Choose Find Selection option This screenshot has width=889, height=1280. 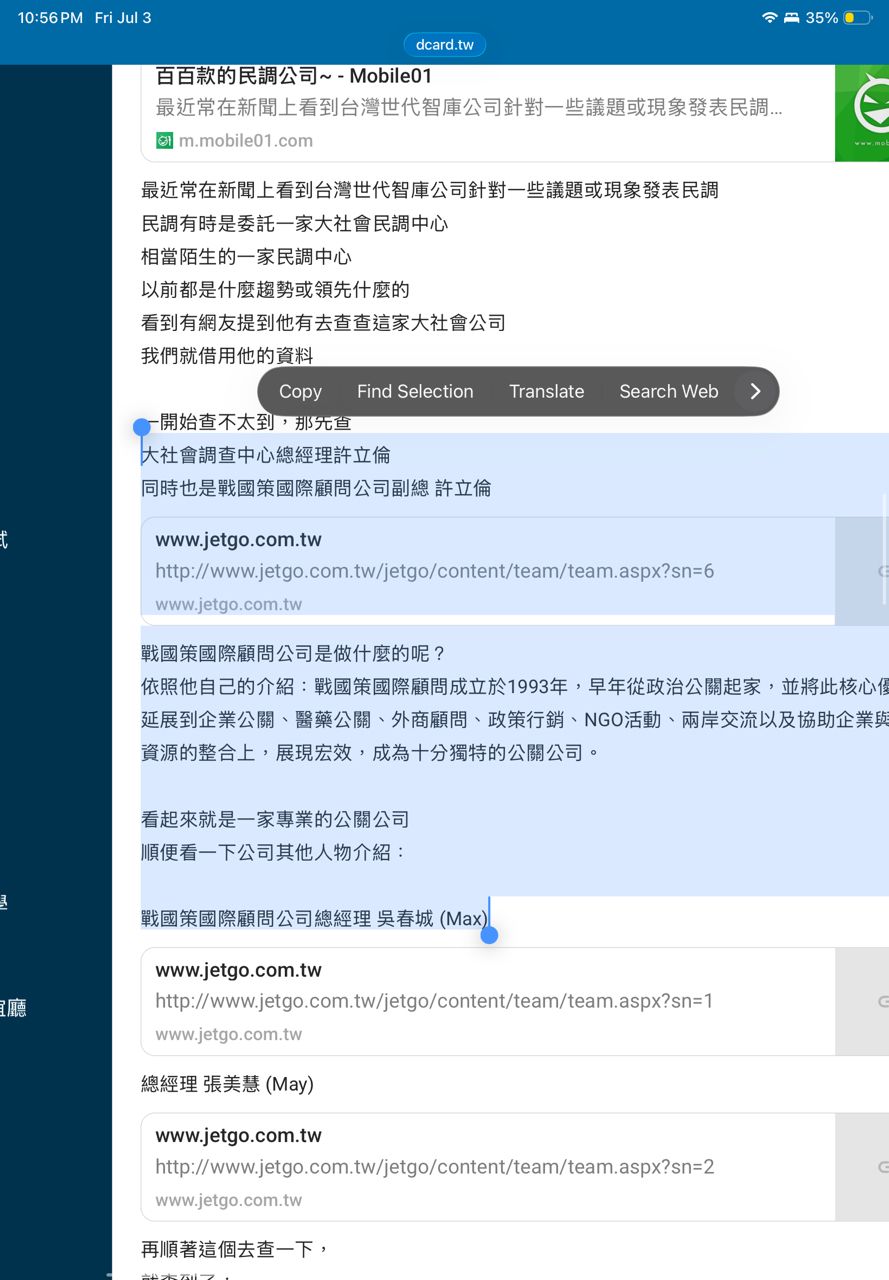pos(415,392)
